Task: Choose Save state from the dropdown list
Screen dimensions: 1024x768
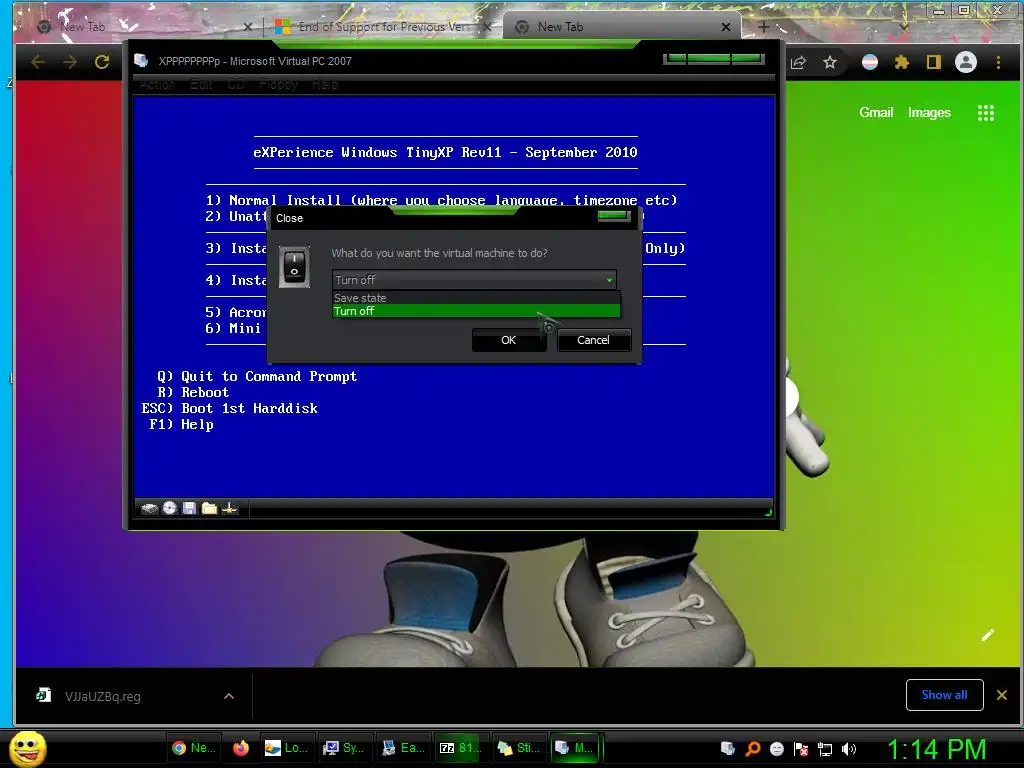Action: click(476, 298)
